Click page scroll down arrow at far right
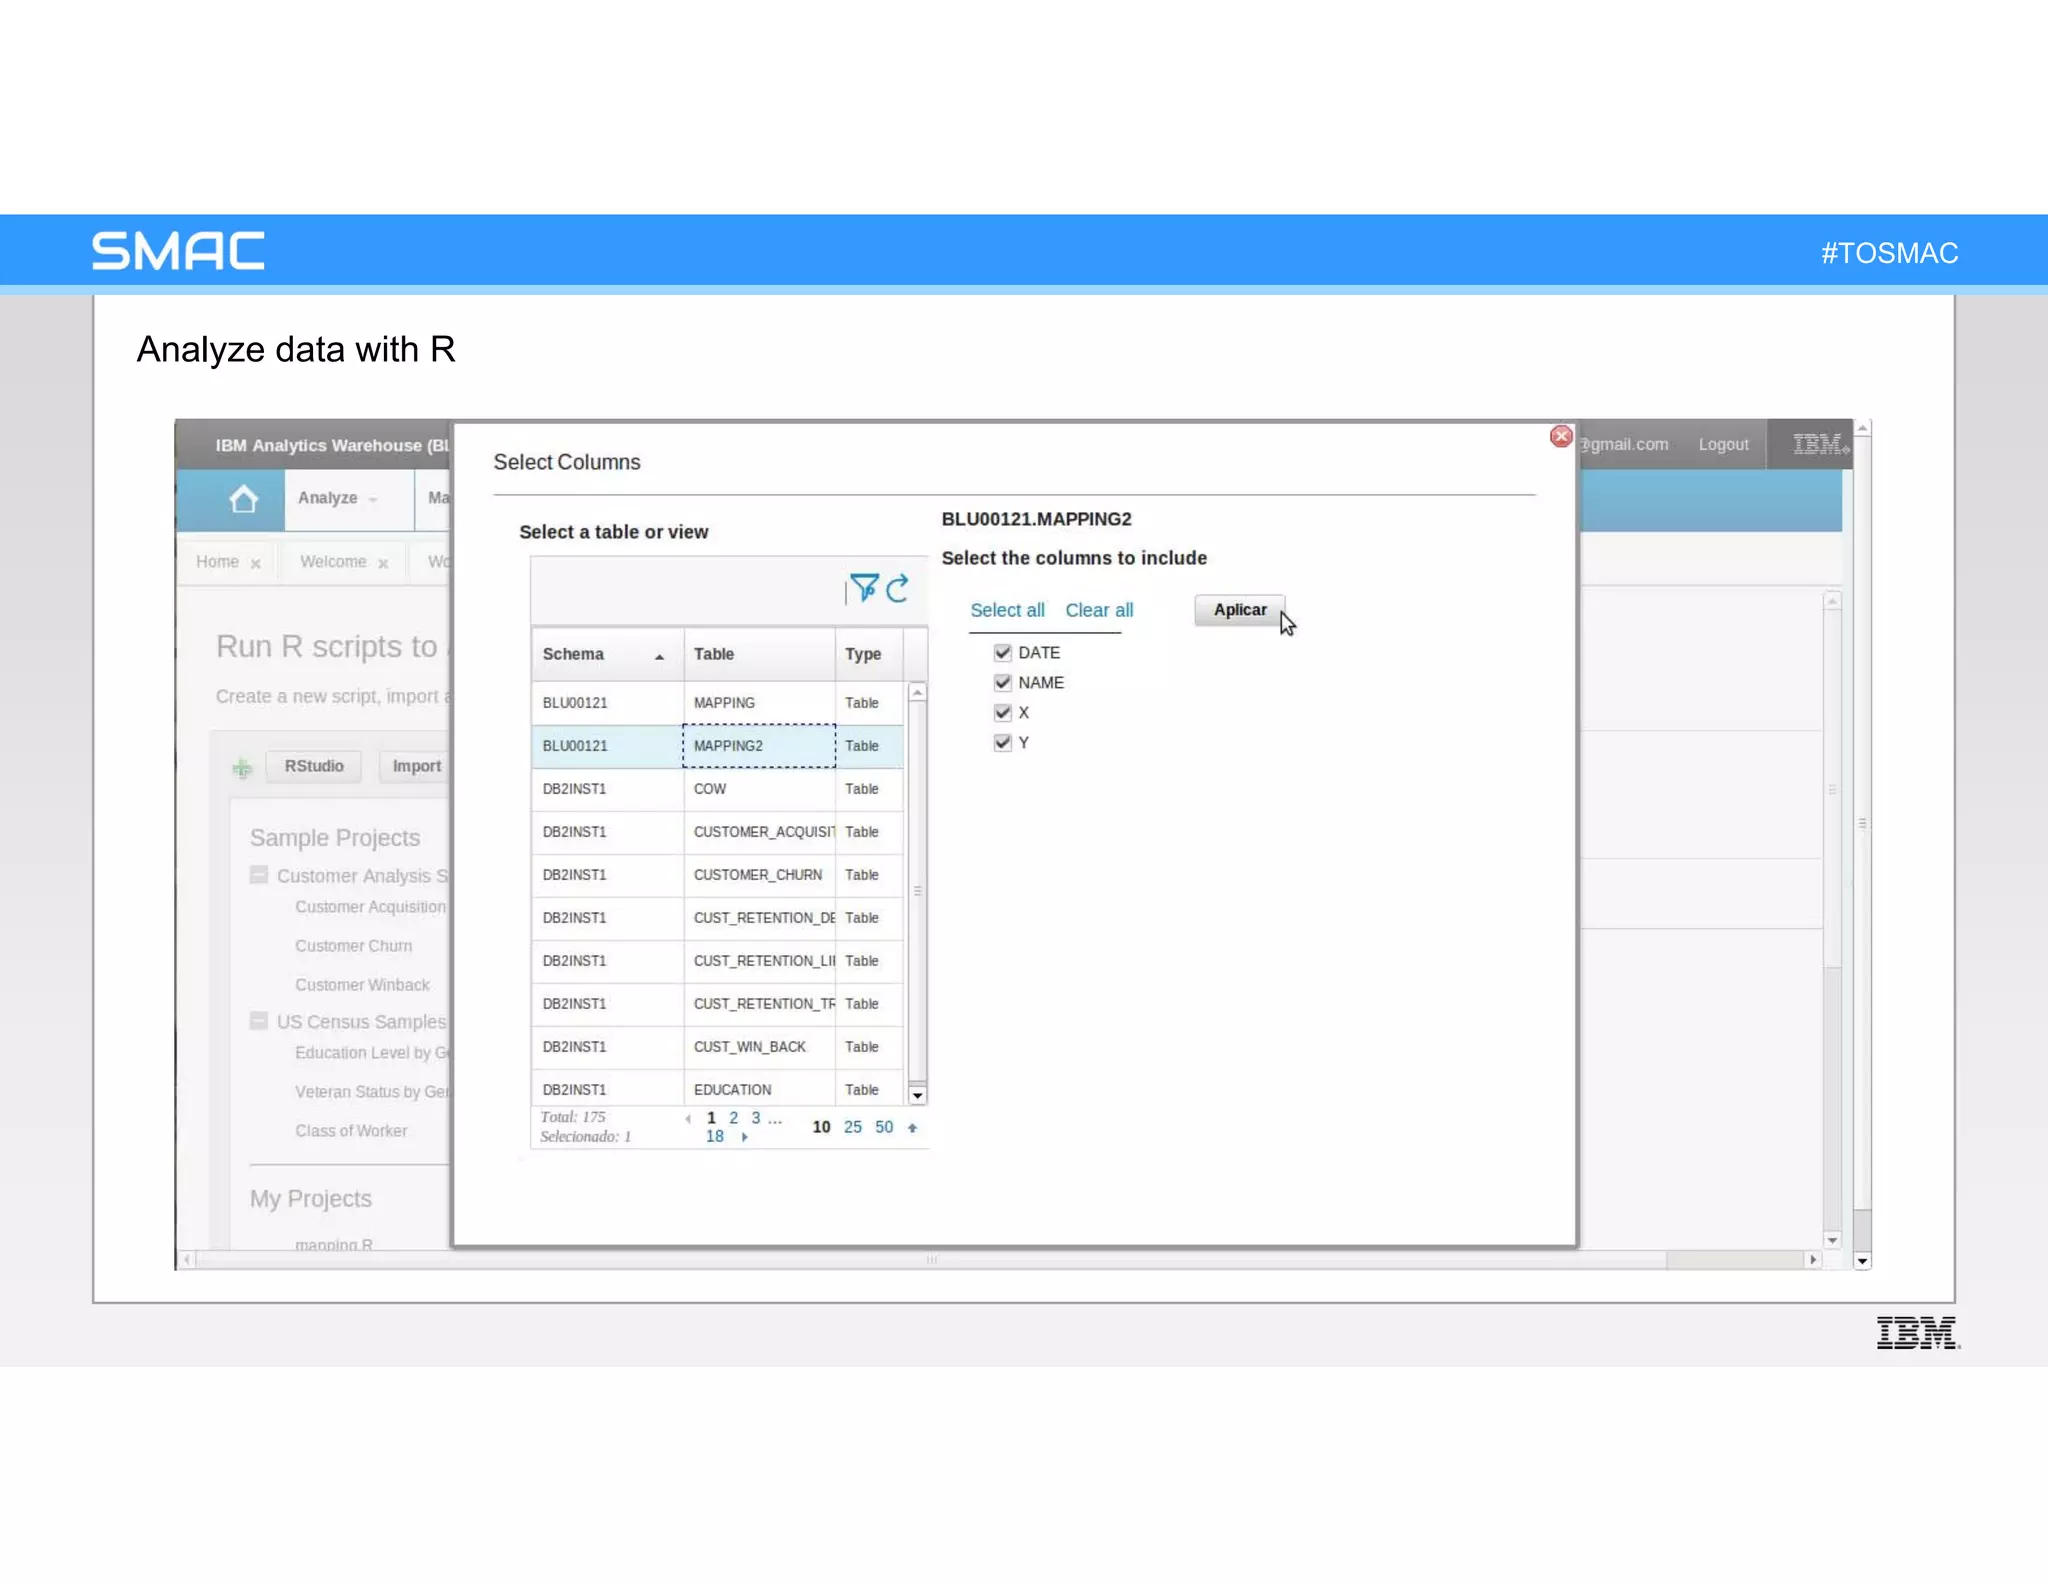 point(1862,1261)
